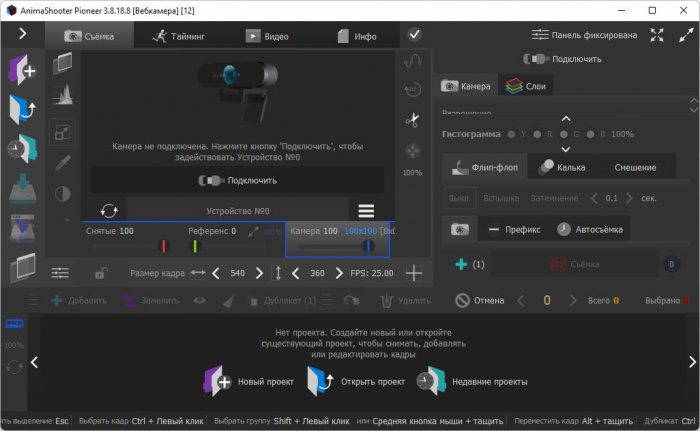
Task: Open the Видео tab
Action: pos(267,36)
